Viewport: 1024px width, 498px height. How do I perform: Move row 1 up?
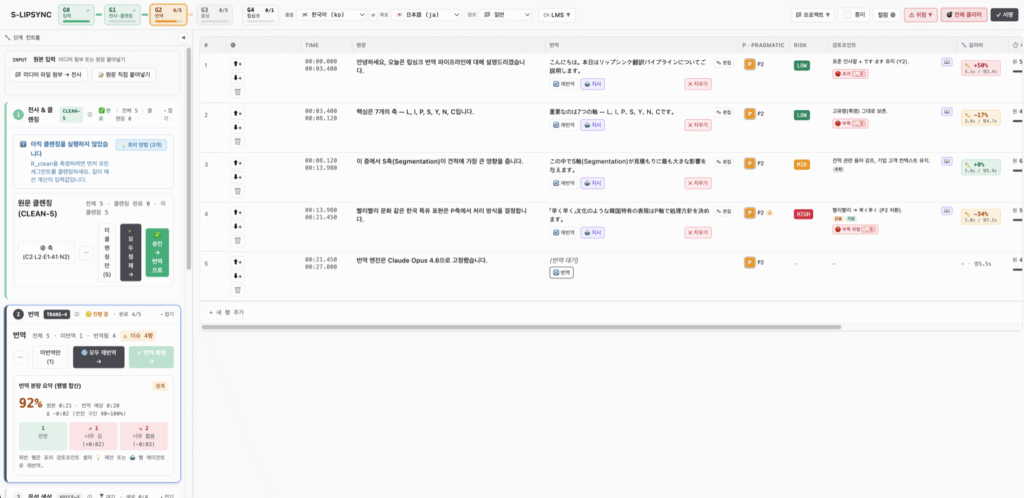point(237,64)
